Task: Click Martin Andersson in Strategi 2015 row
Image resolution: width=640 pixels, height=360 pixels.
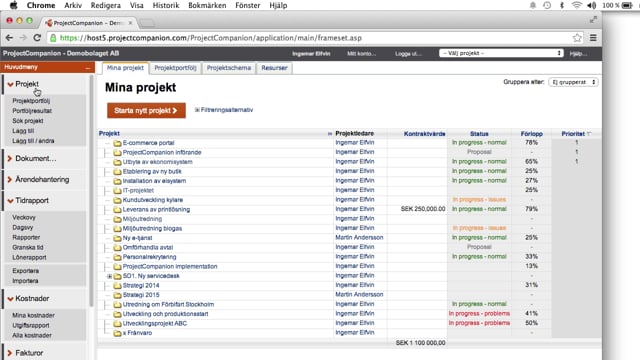Action: [359, 294]
